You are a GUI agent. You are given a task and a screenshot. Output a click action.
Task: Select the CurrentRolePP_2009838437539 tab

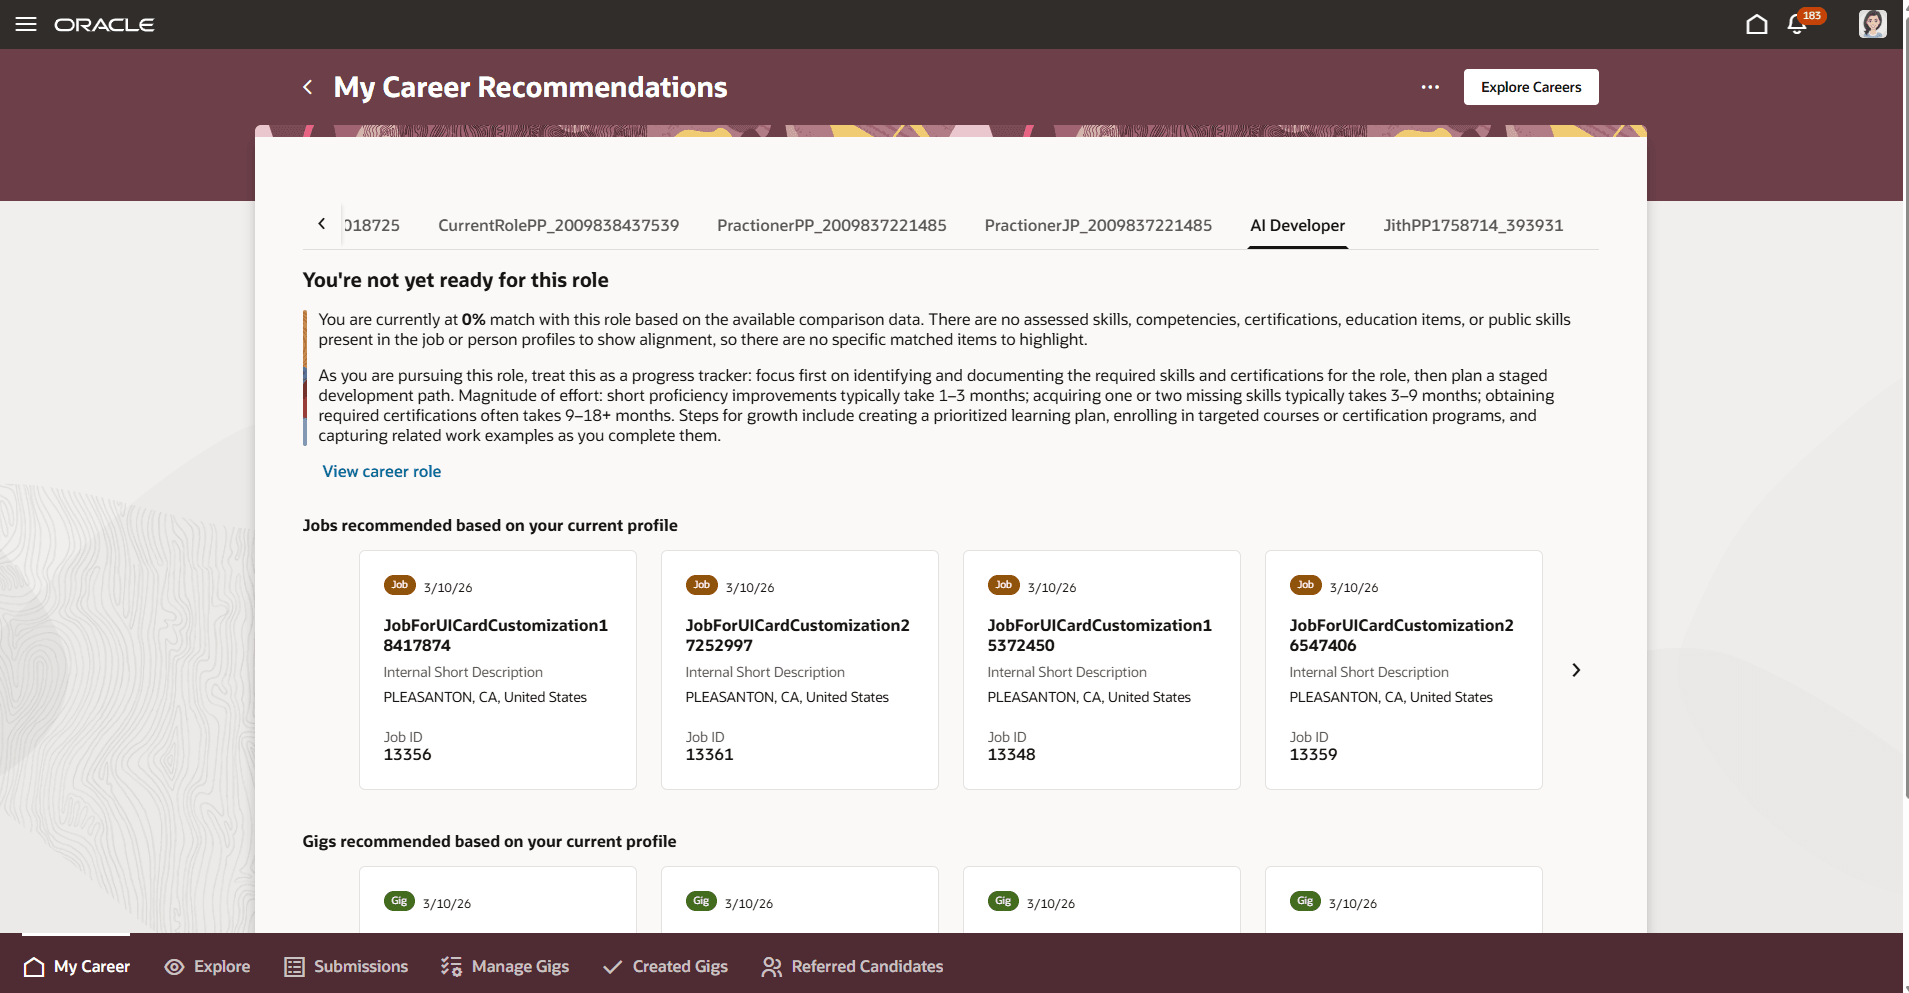click(x=558, y=226)
